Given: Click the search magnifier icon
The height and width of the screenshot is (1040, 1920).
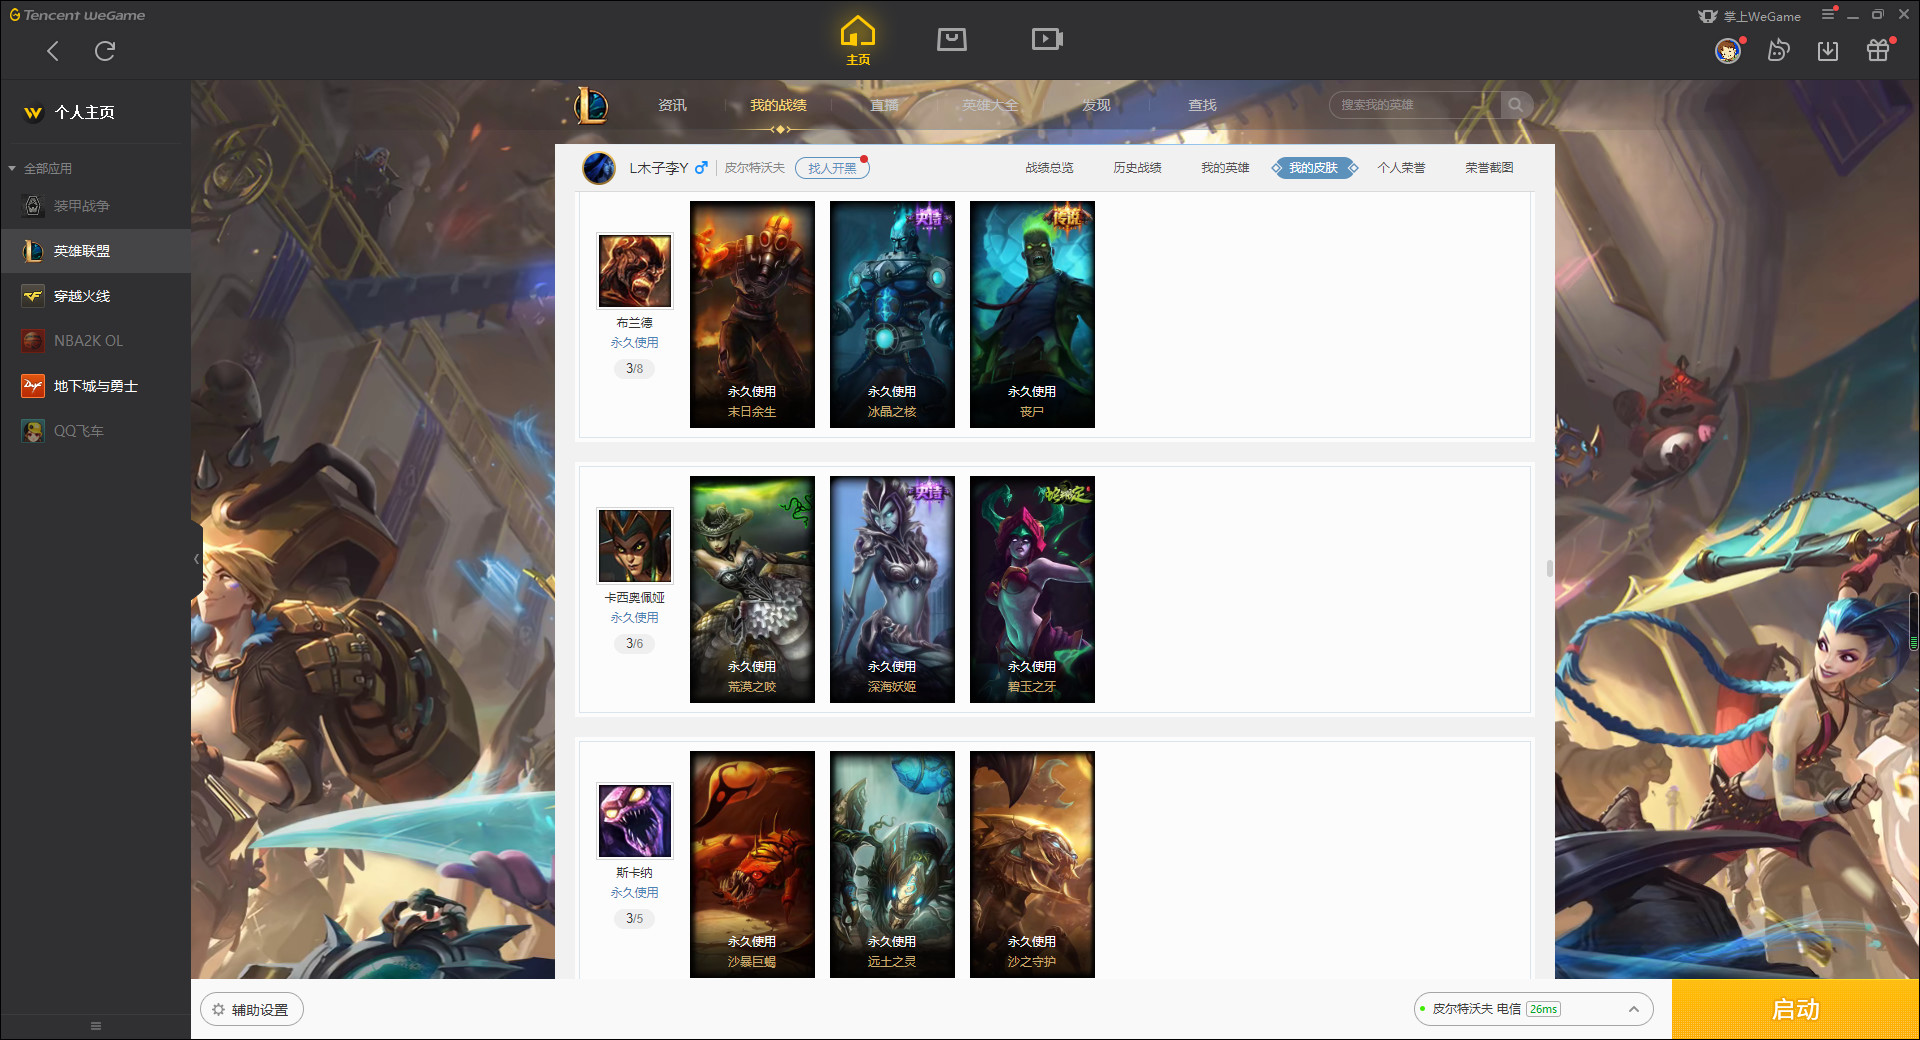Looking at the screenshot, I should click(1516, 105).
